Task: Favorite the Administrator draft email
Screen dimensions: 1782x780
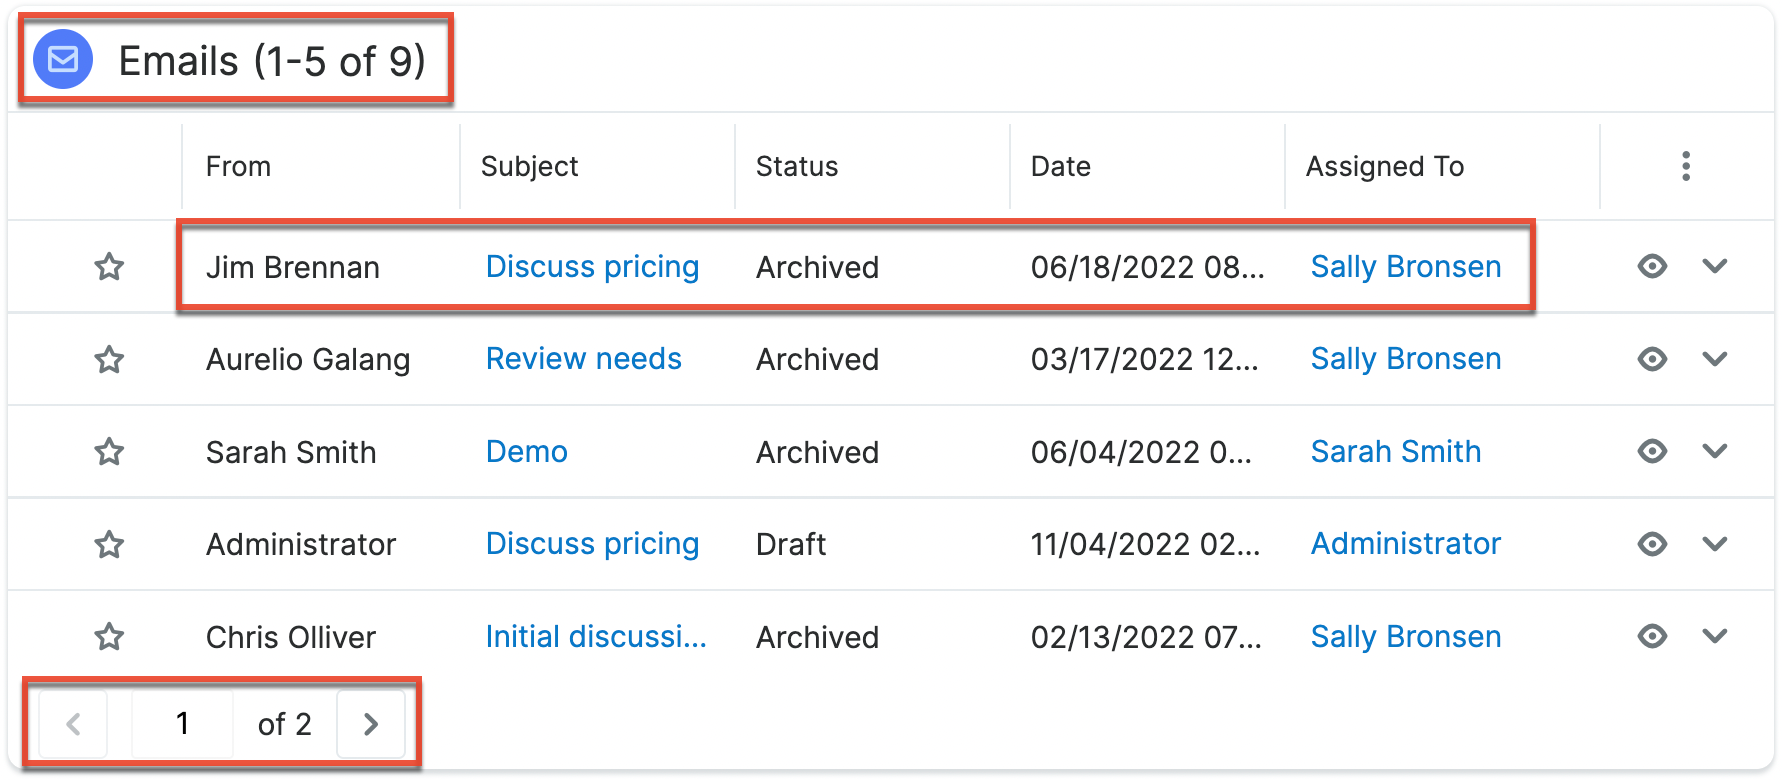Action: tap(109, 544)
